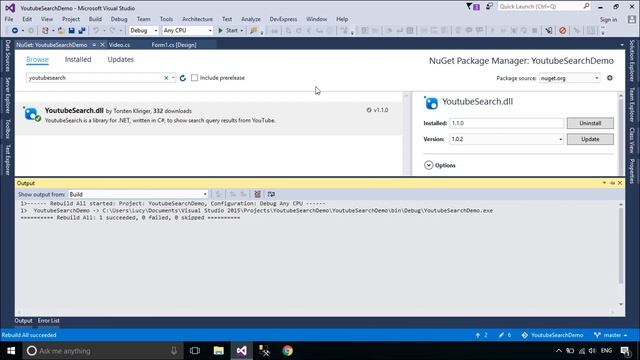Open the Debug configuration dropdown

(x=144, y=31)
